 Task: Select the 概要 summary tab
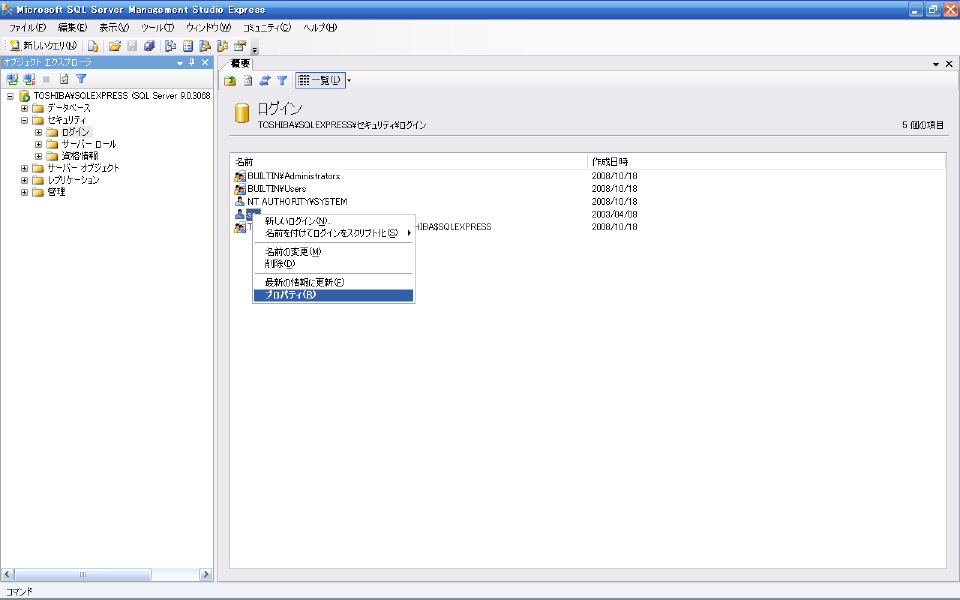240,63
